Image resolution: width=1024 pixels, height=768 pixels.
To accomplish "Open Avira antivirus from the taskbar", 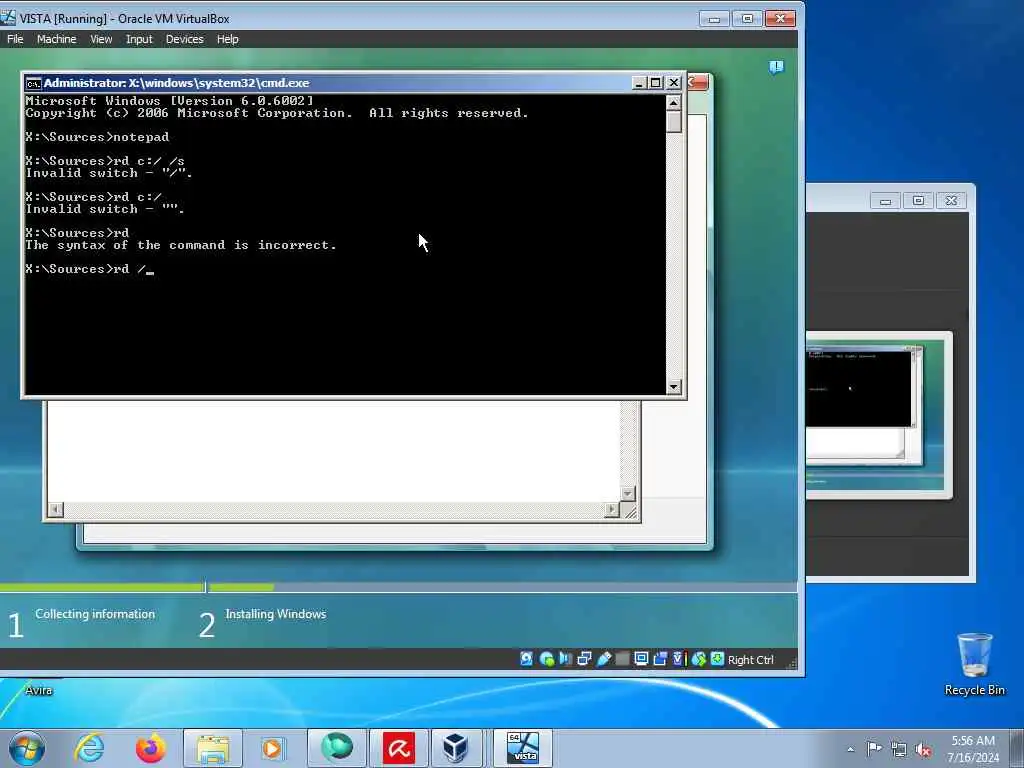I will click(x=398, y=748).
